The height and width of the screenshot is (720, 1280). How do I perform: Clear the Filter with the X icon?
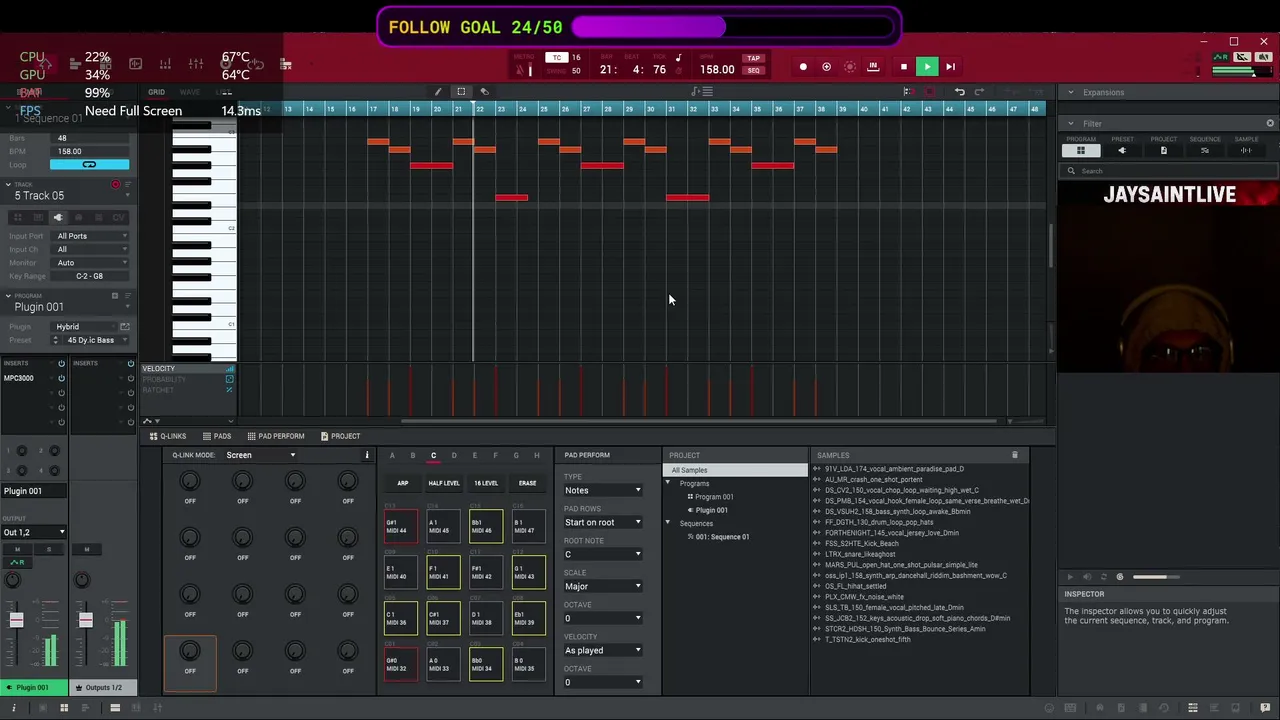[x=1270, y=124]
